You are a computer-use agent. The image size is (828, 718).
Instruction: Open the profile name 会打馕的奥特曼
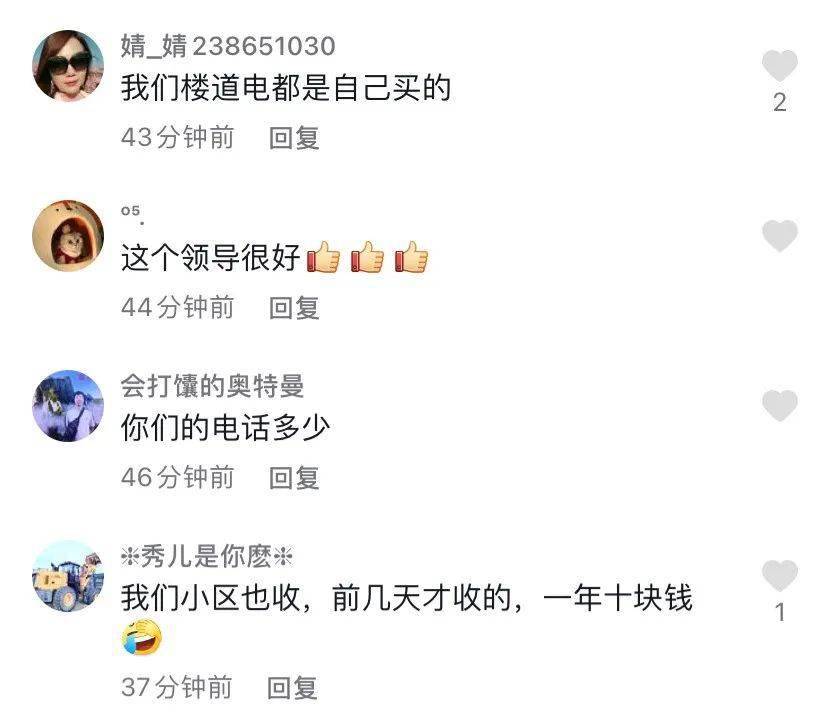click(x=212, y=386)
